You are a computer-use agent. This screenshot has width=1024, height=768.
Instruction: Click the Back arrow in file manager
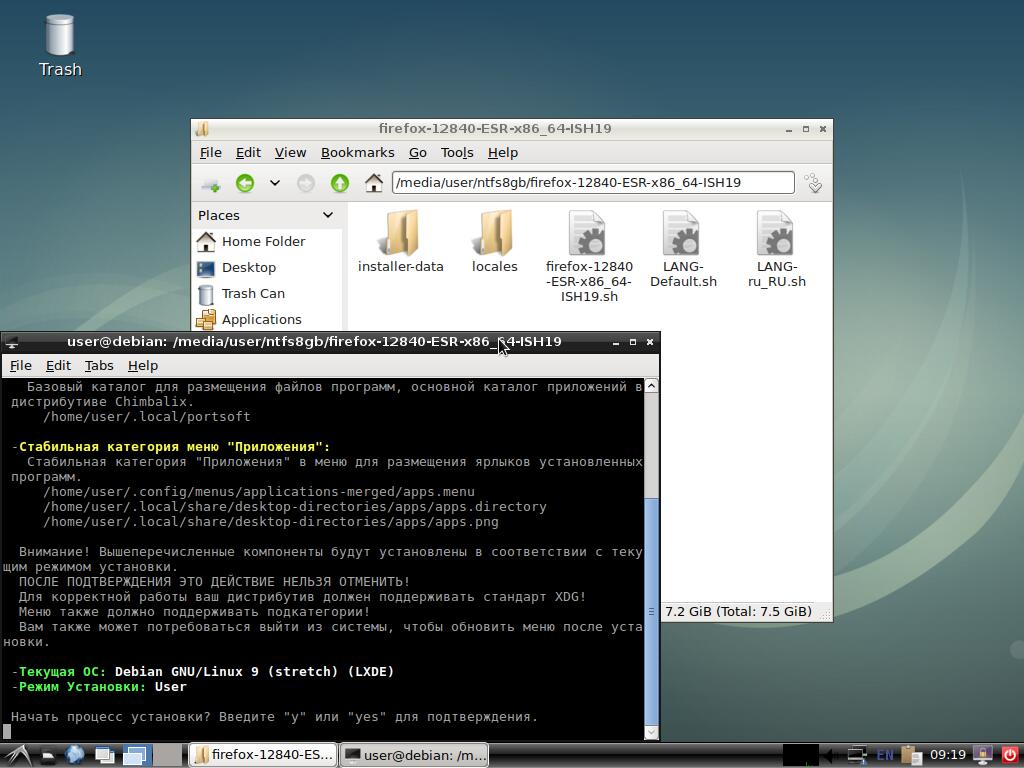click(245, 183)
